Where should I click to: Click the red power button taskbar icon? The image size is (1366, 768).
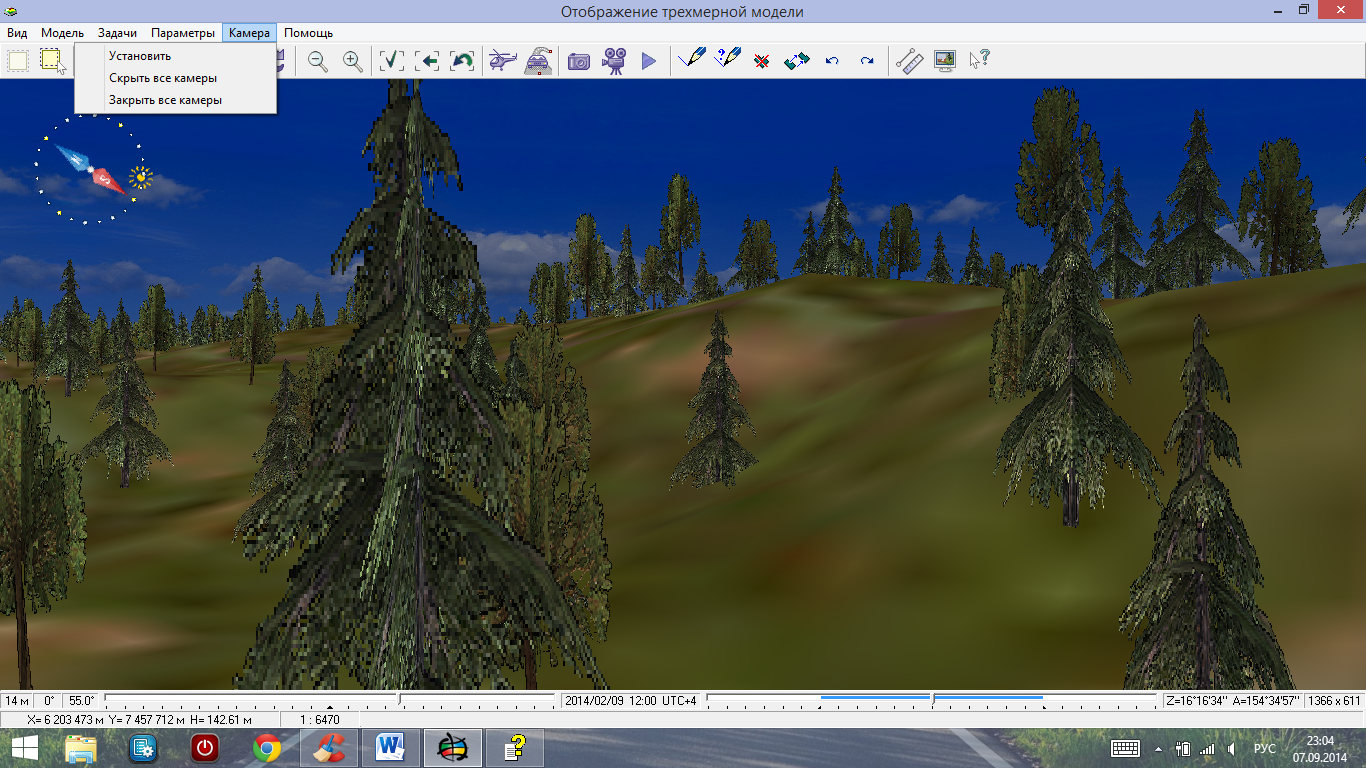pos(206,748)
